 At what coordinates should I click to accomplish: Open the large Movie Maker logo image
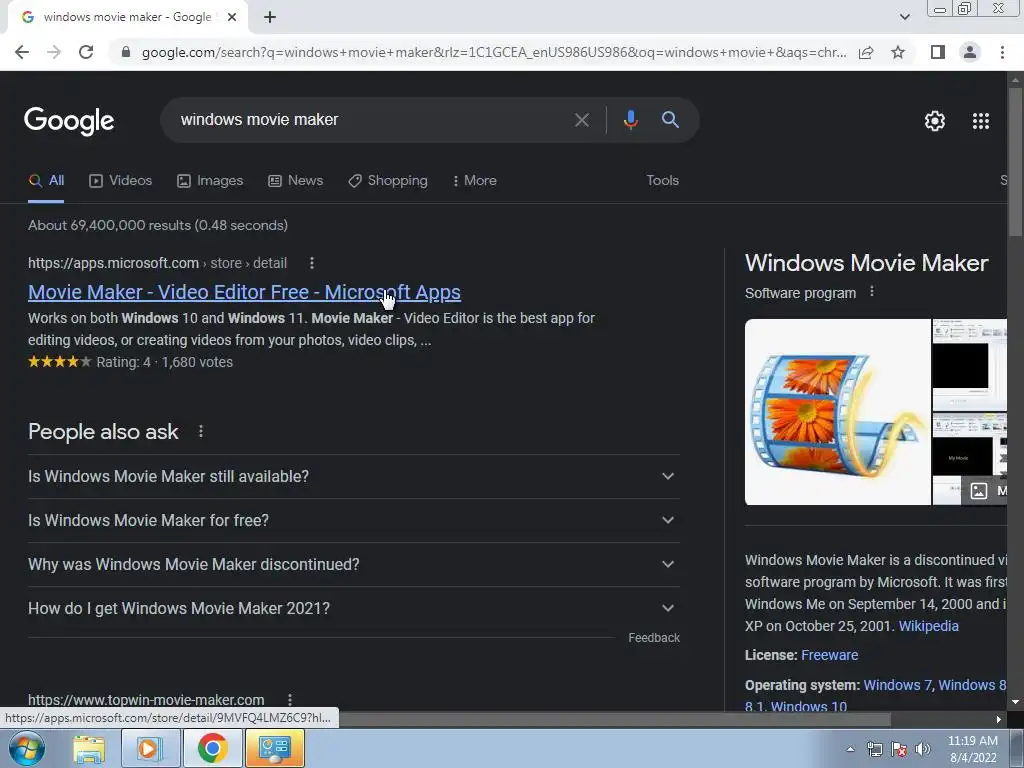point(837,412)
